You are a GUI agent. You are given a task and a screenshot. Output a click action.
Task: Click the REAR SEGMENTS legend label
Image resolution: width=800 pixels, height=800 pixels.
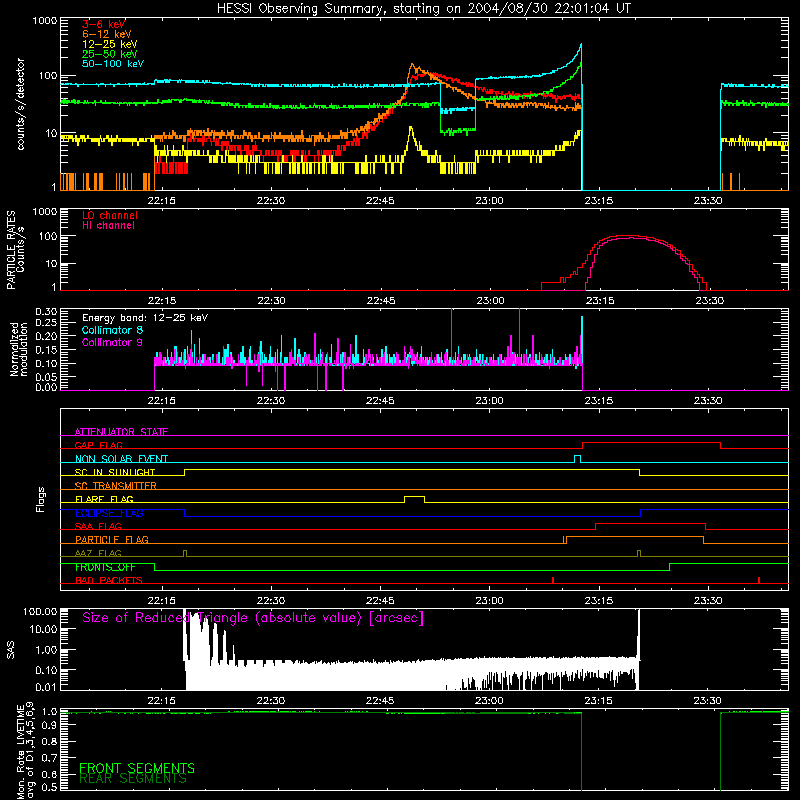pyautogui.click(x=133, y=779)
